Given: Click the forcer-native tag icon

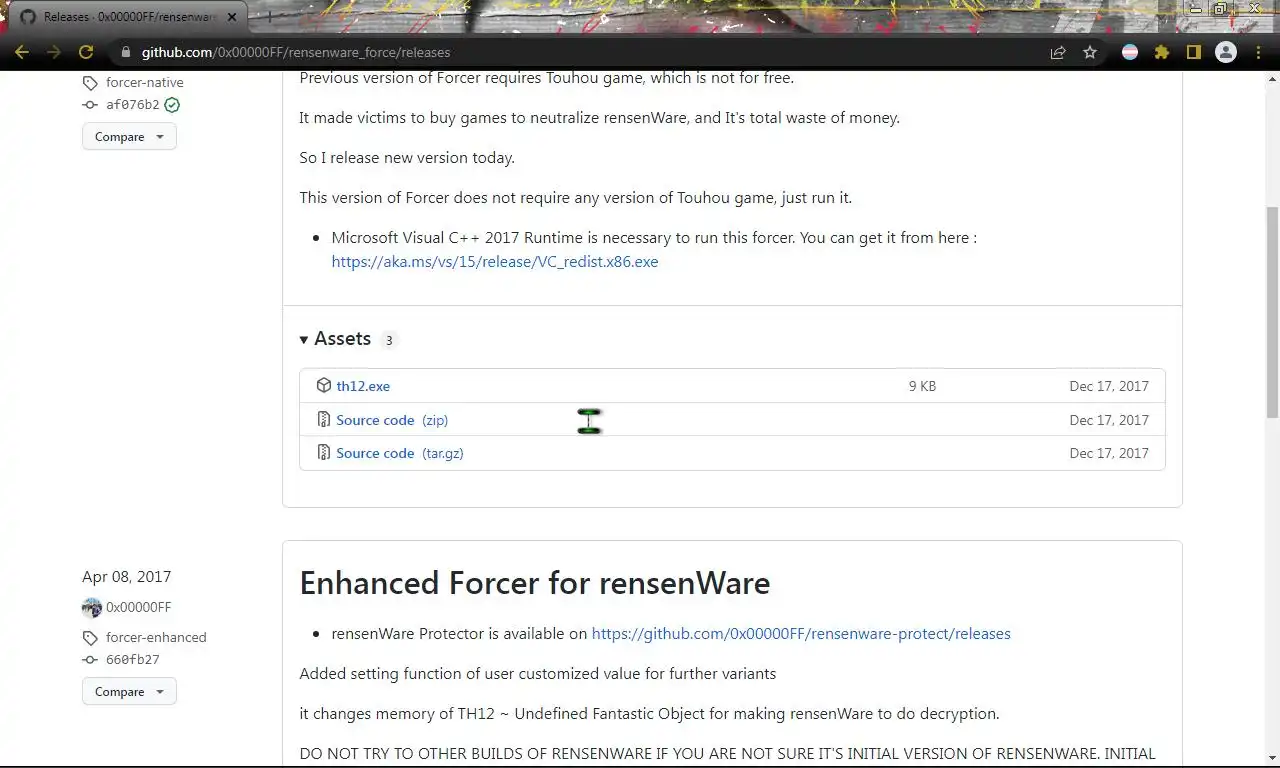Looking at the screenshot, I should (90, 83).
